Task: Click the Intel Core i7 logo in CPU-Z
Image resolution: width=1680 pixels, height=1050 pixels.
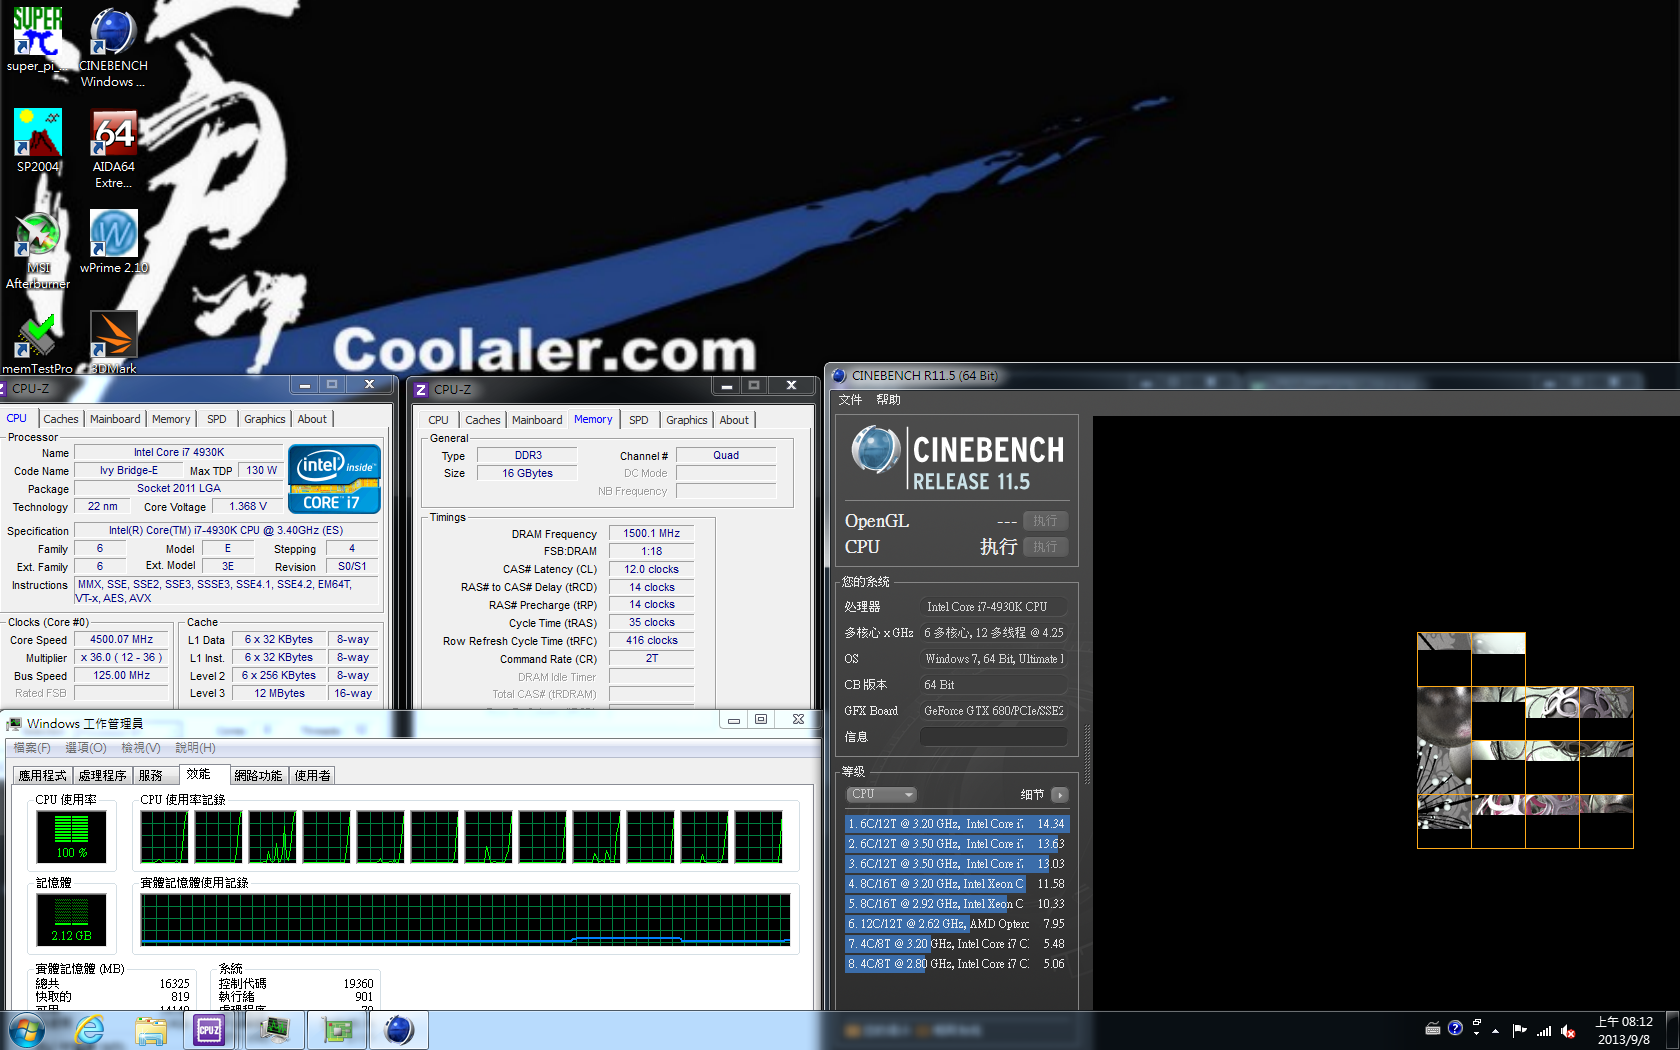Action: 334,479
